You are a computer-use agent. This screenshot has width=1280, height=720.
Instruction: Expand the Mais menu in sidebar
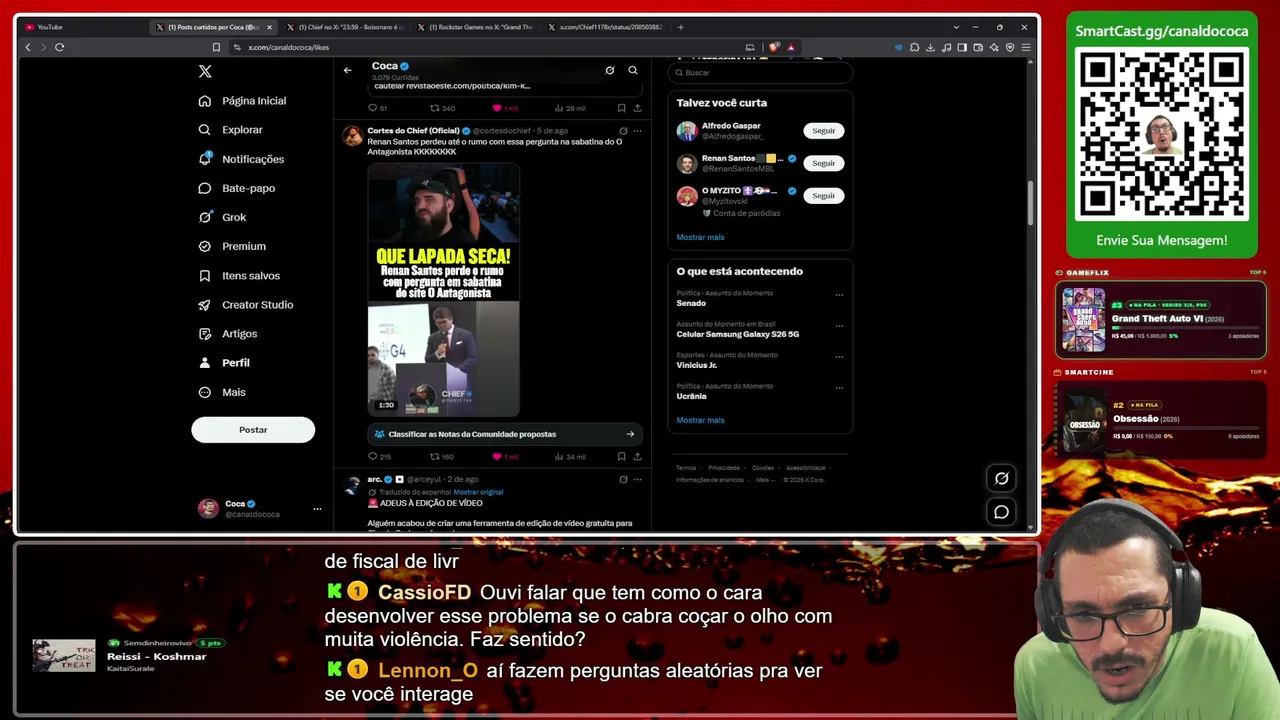[x=222, y=392]
